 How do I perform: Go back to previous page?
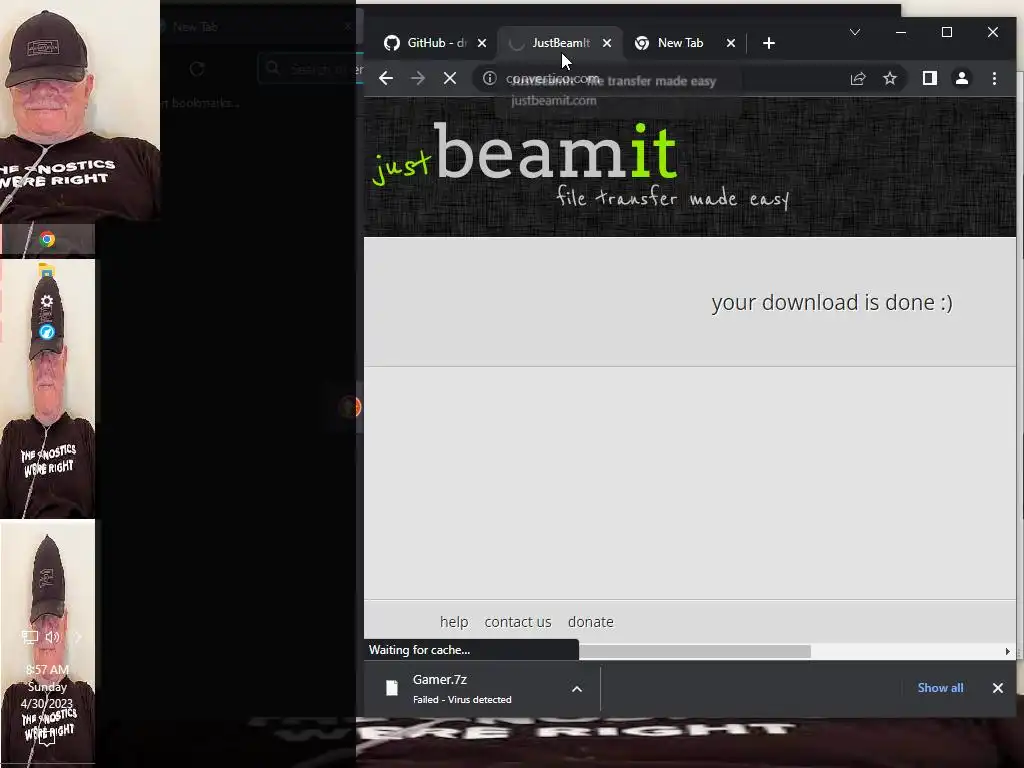386,79
